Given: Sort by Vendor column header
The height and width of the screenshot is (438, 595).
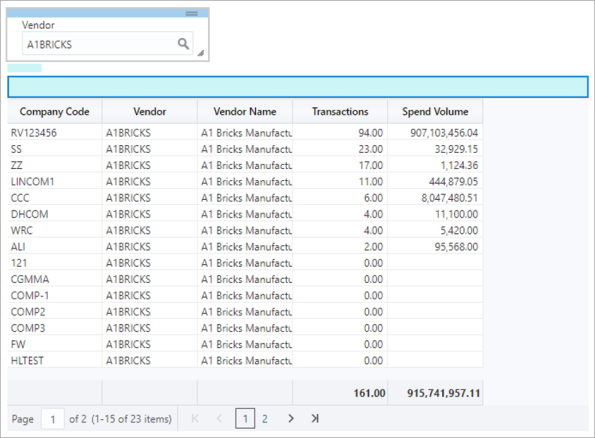Looking at the screenshot, I should point(150,112).
